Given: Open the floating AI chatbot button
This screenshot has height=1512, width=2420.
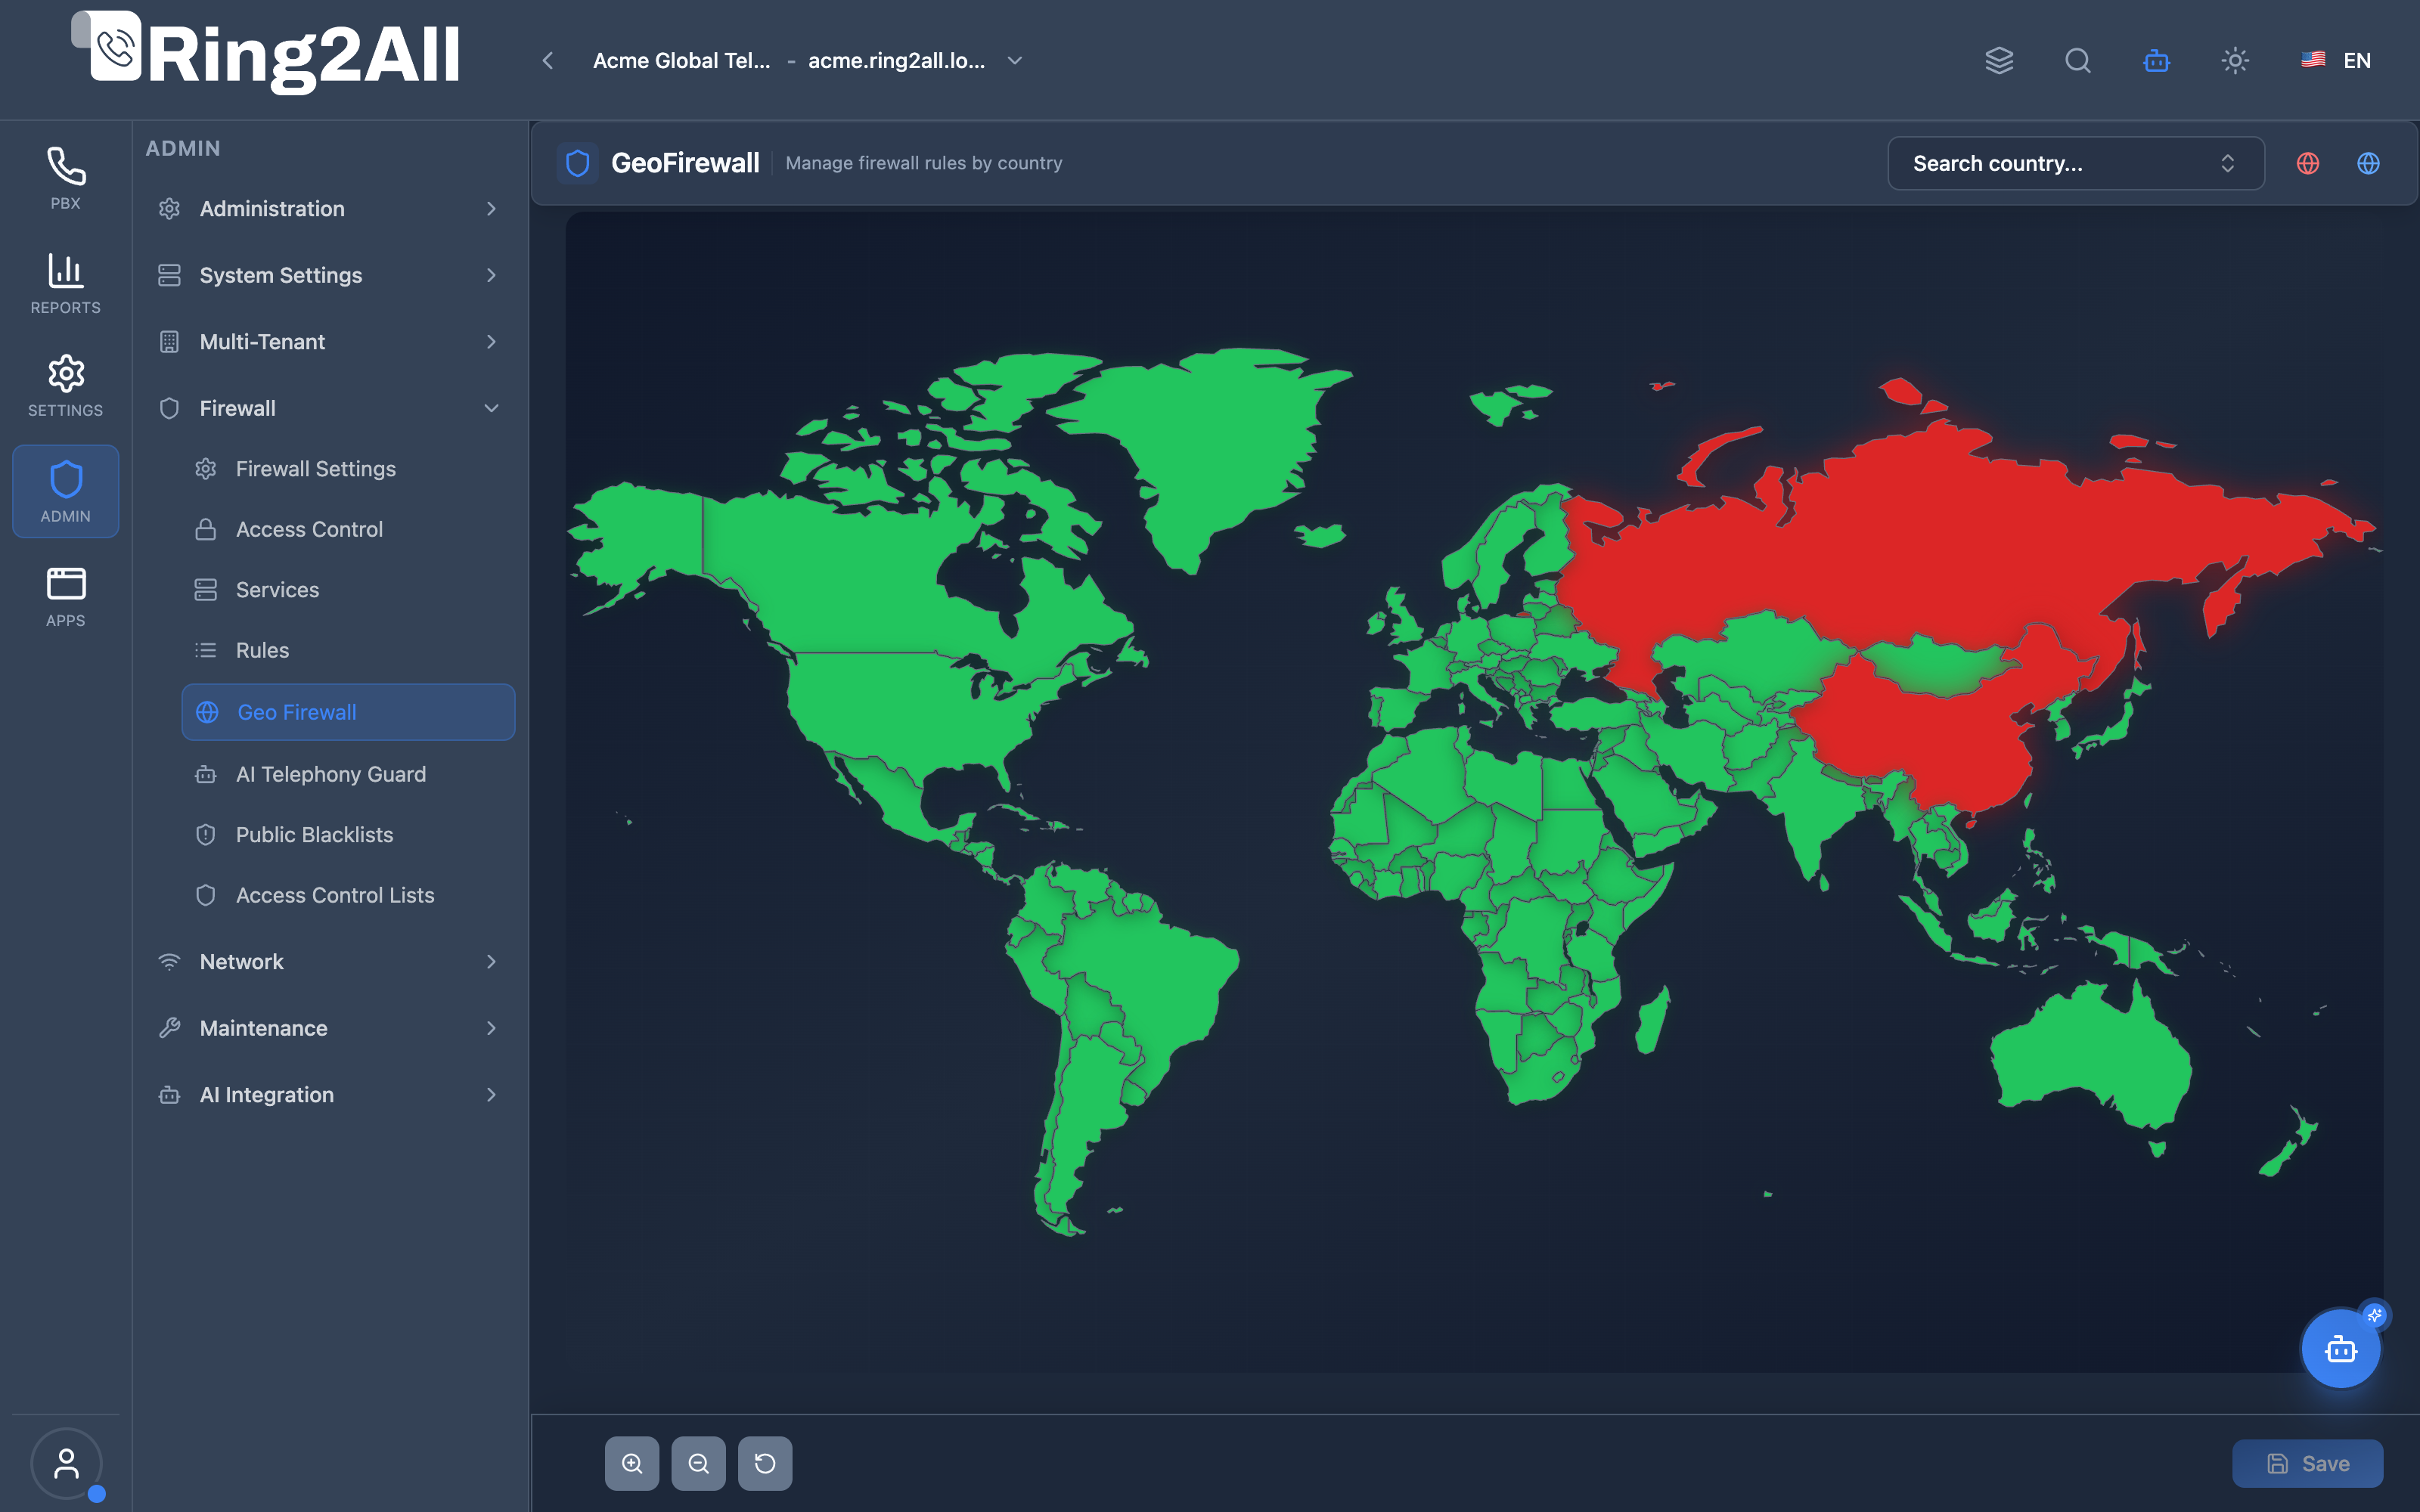Looking at the screenshot, I should (2341, 1349).
